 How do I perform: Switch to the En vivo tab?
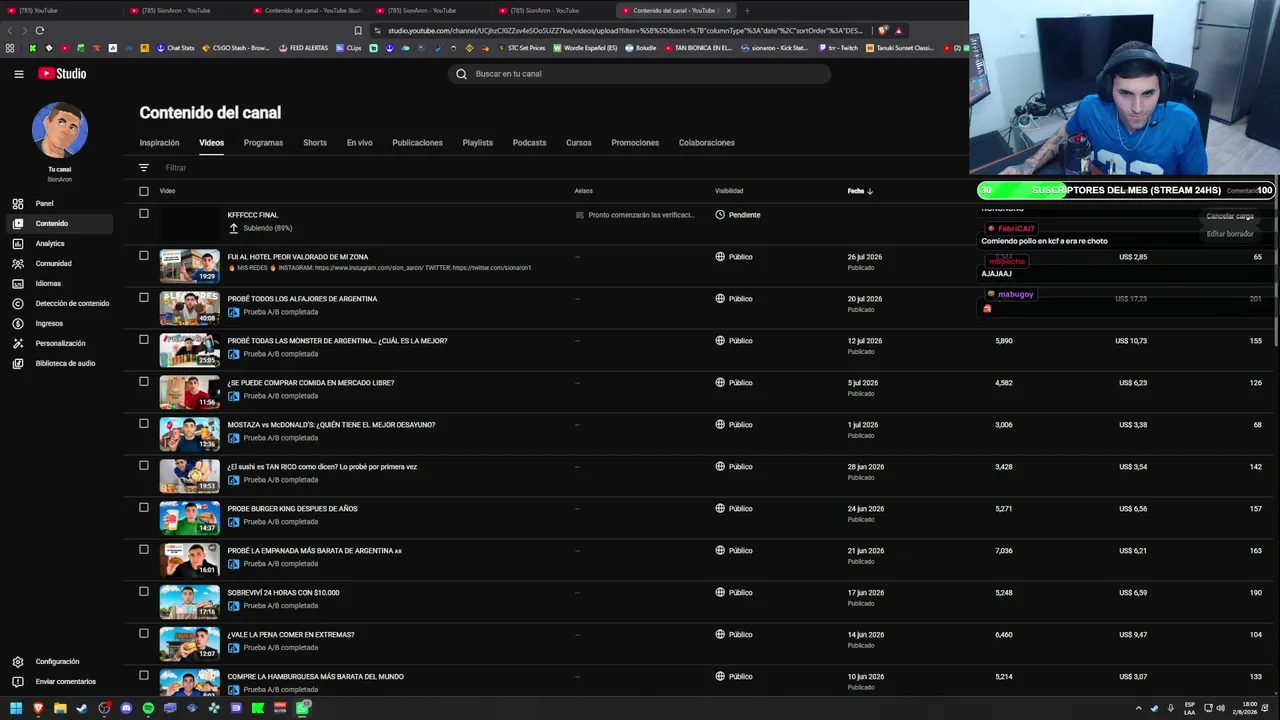tap(359, 143)
